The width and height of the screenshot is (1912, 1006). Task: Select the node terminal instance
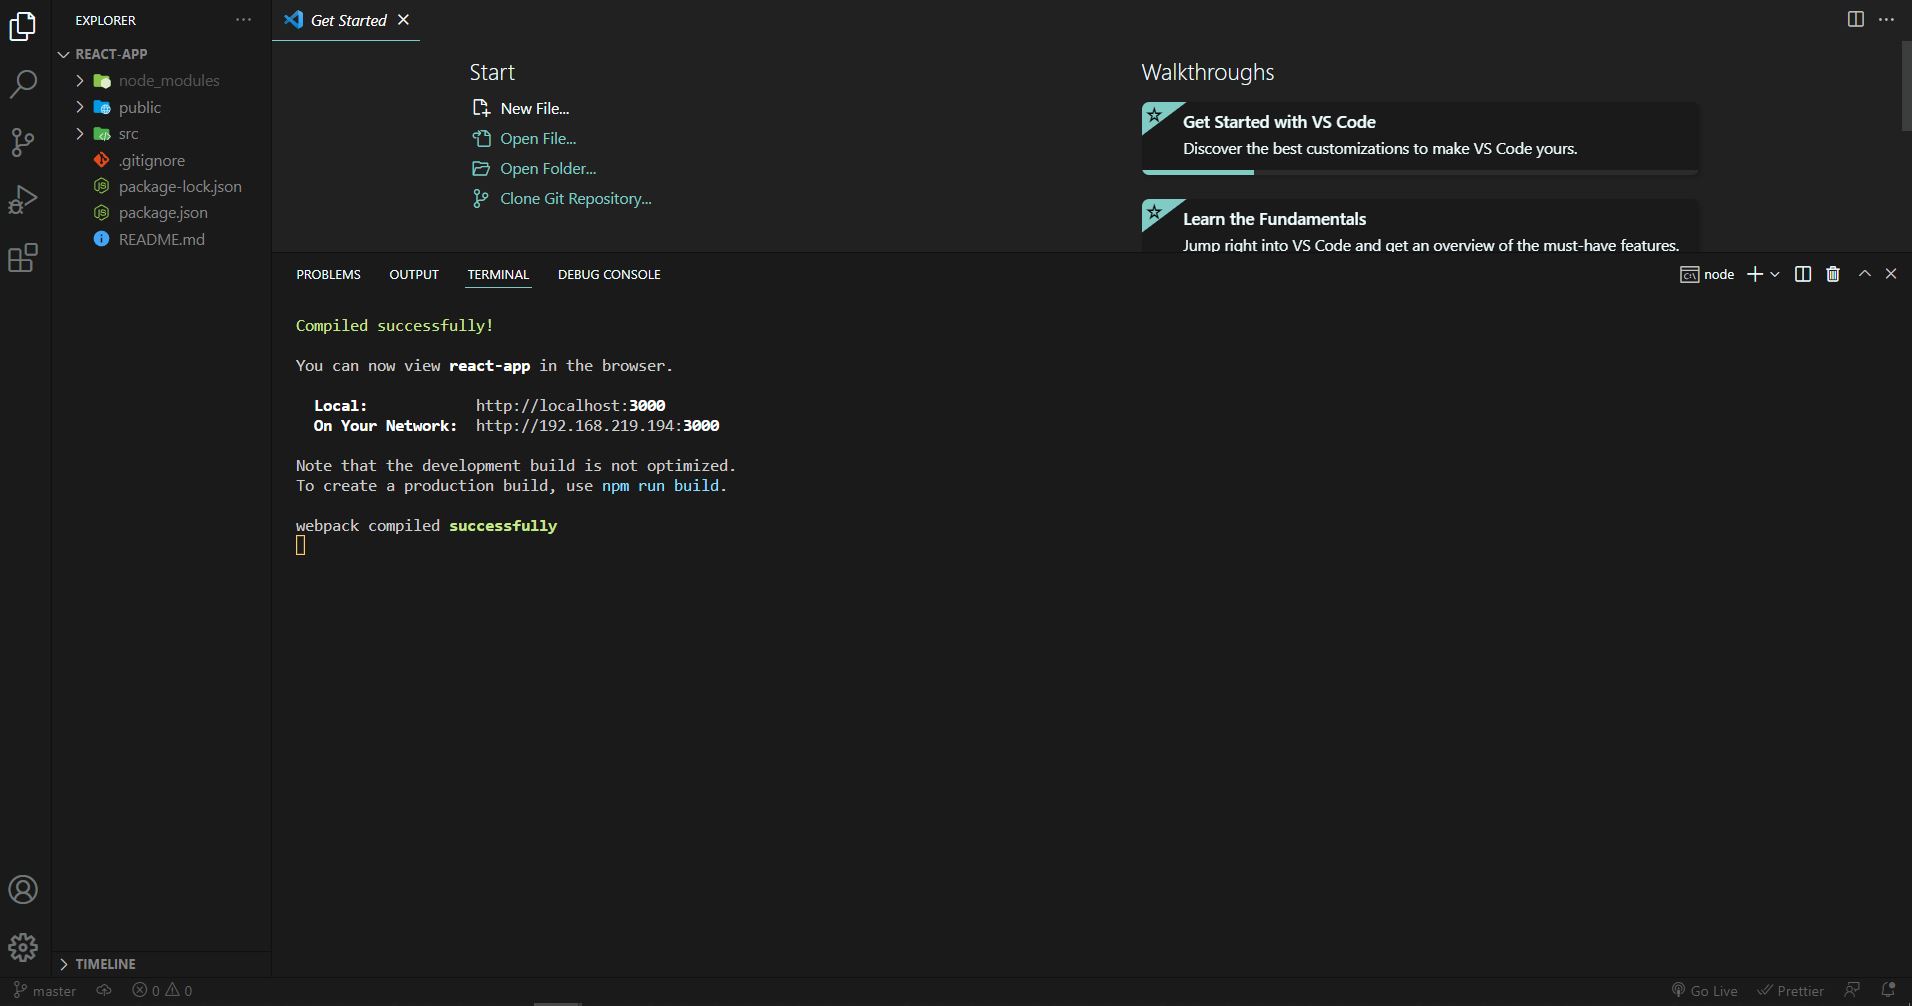tap(1707, 274)
